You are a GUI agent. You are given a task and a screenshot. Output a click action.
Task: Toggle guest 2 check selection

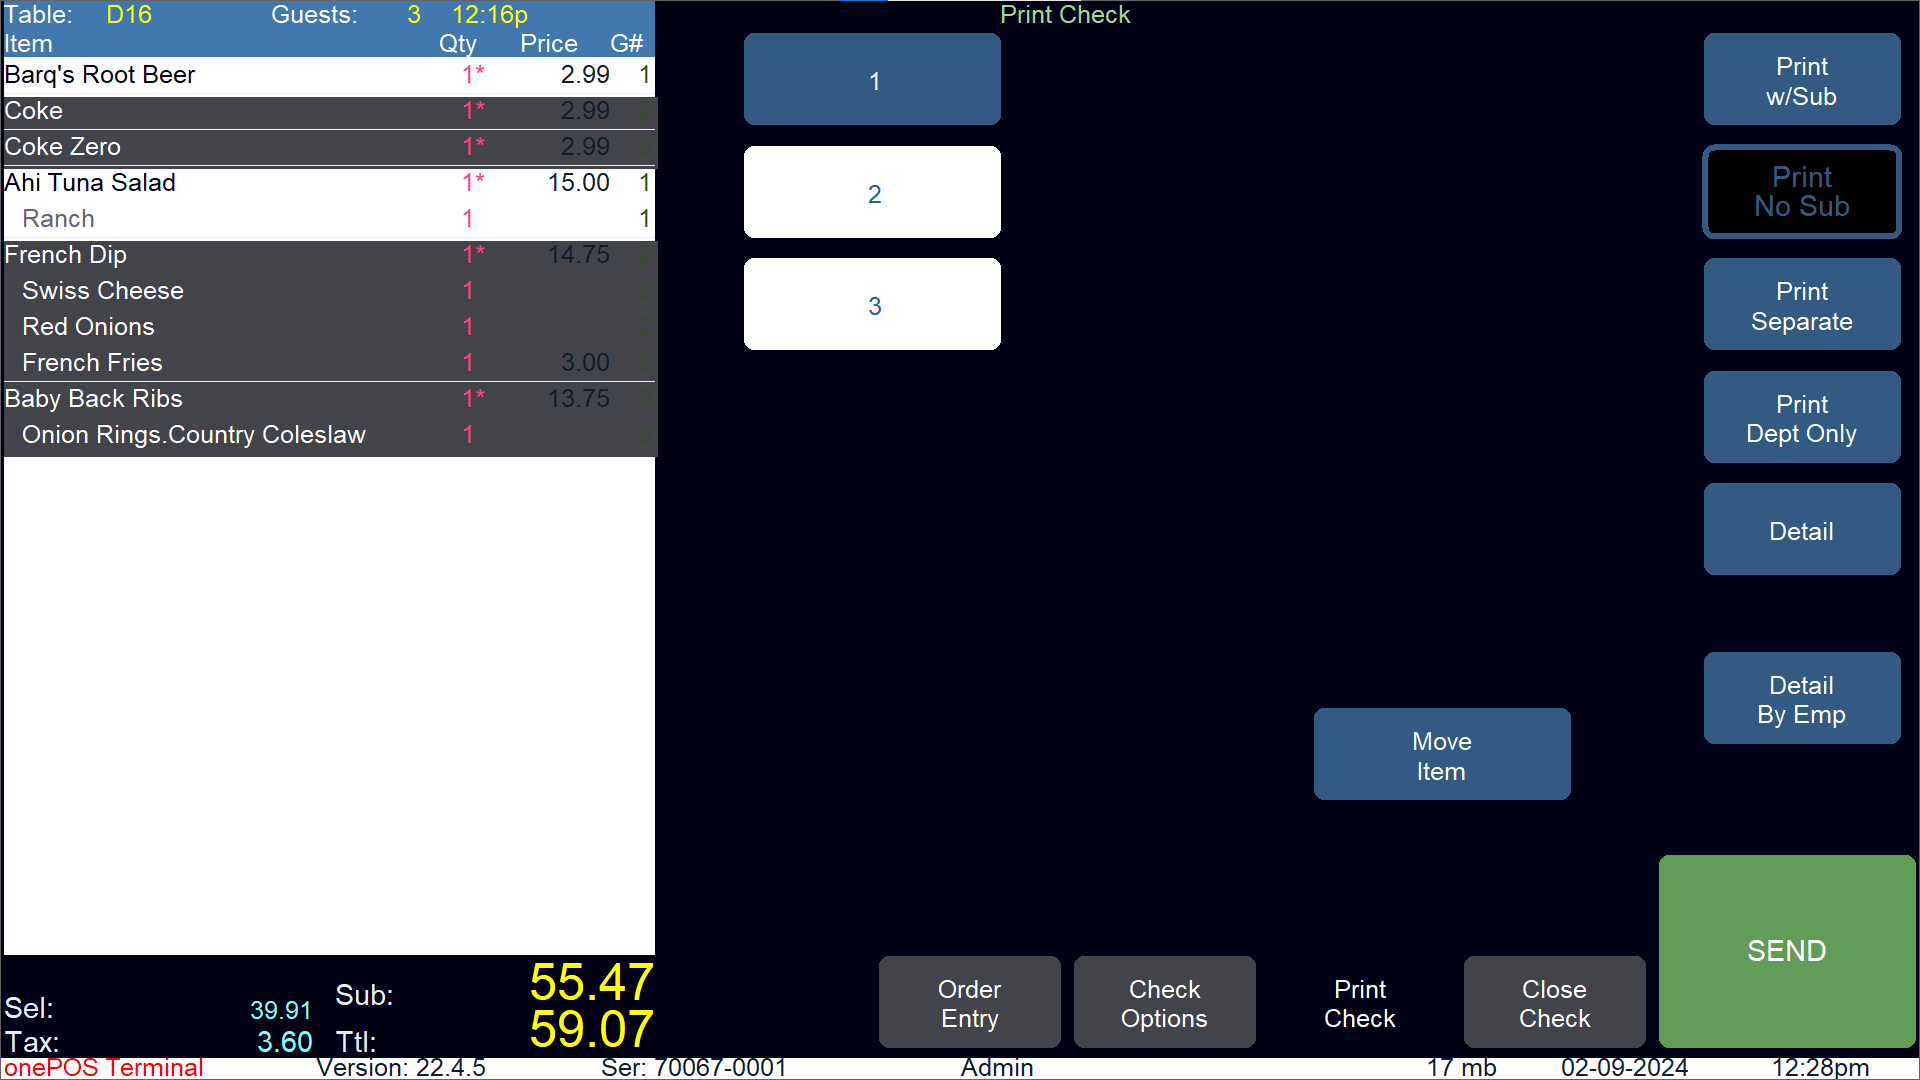coord(872,193)
